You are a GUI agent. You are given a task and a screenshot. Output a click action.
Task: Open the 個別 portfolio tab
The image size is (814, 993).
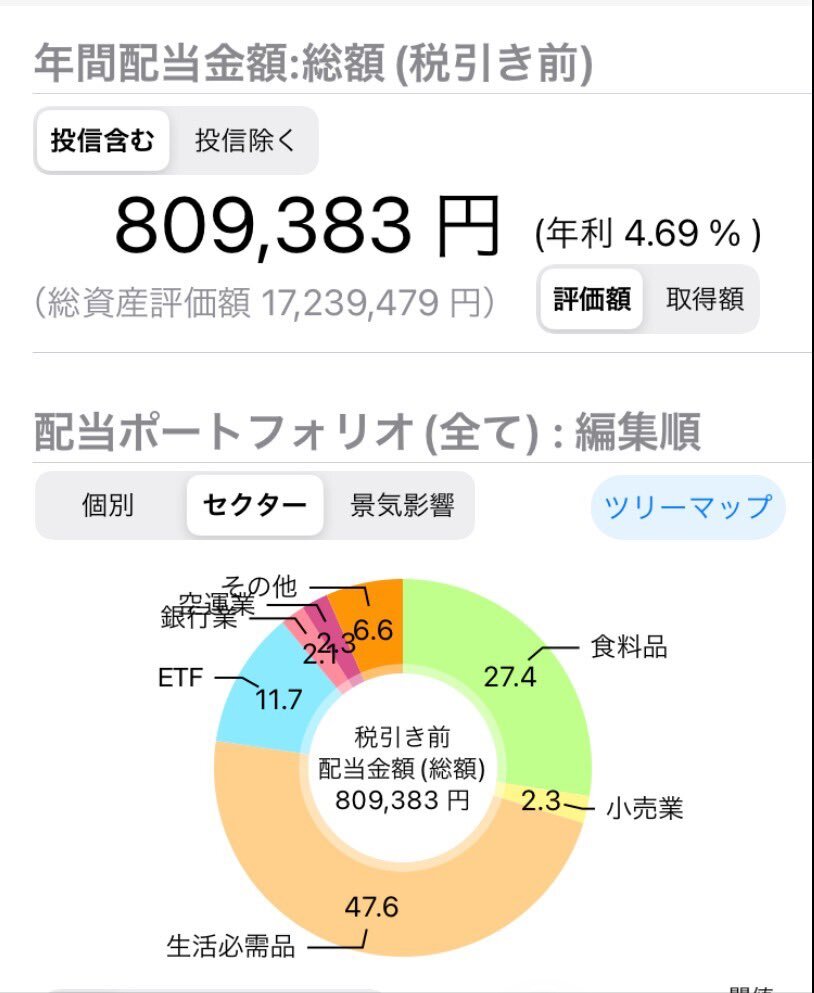pyautogui.click(x=108, y=505)
